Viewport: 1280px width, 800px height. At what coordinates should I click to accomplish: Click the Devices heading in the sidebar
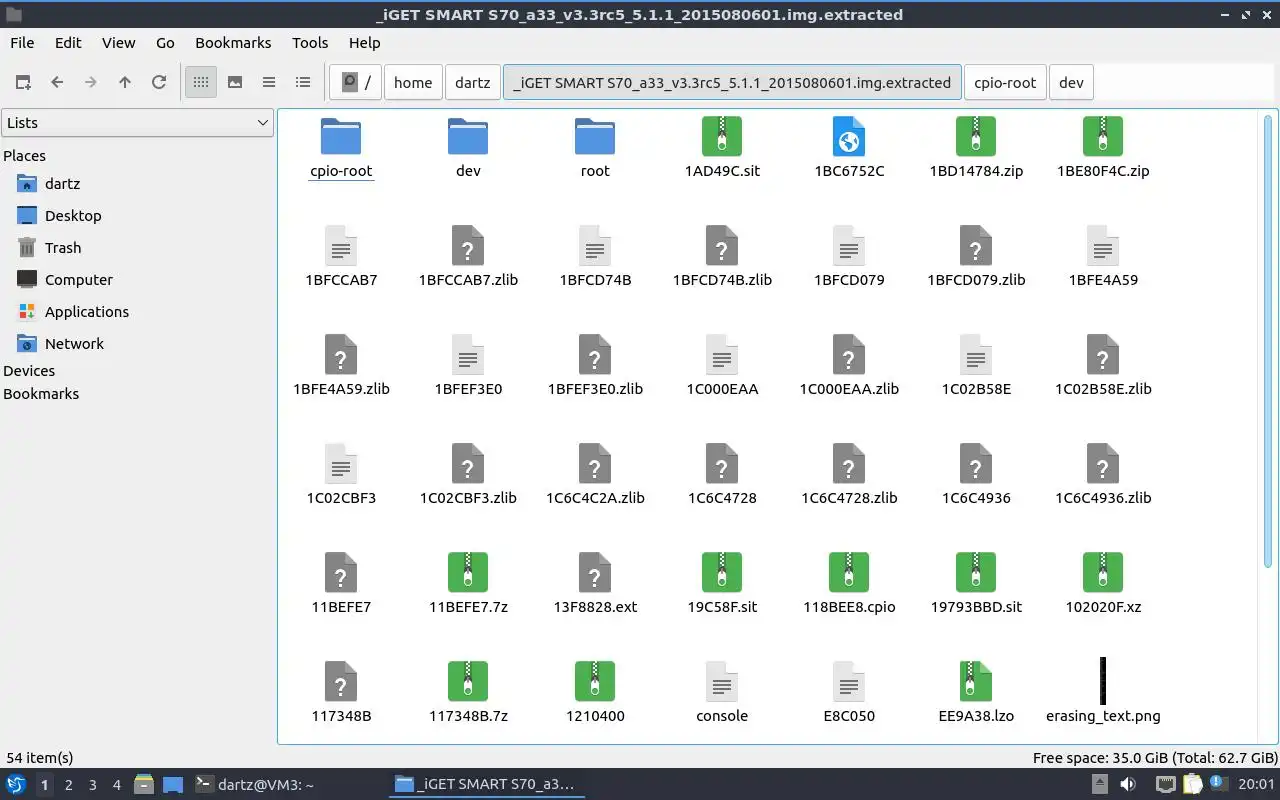point(29,371)
